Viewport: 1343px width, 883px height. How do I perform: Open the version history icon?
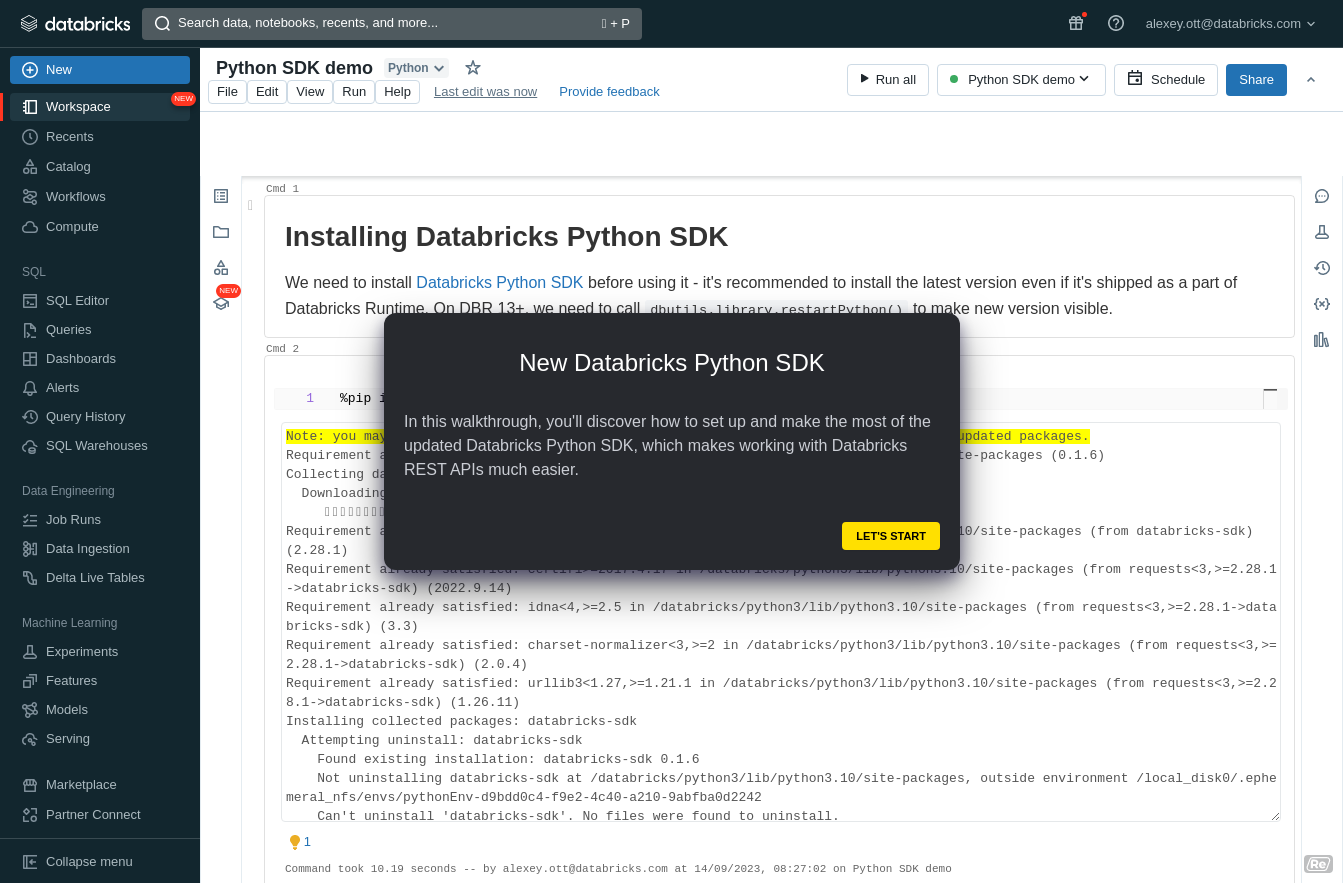point(1322,268)
